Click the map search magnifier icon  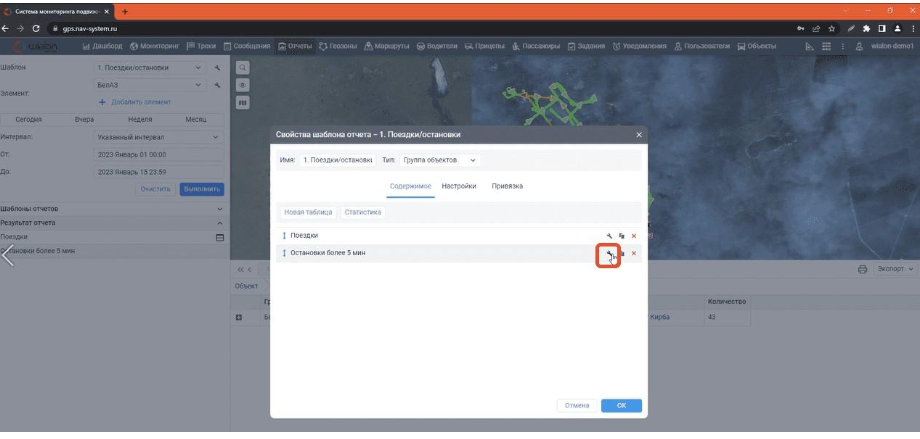[242, 69]
